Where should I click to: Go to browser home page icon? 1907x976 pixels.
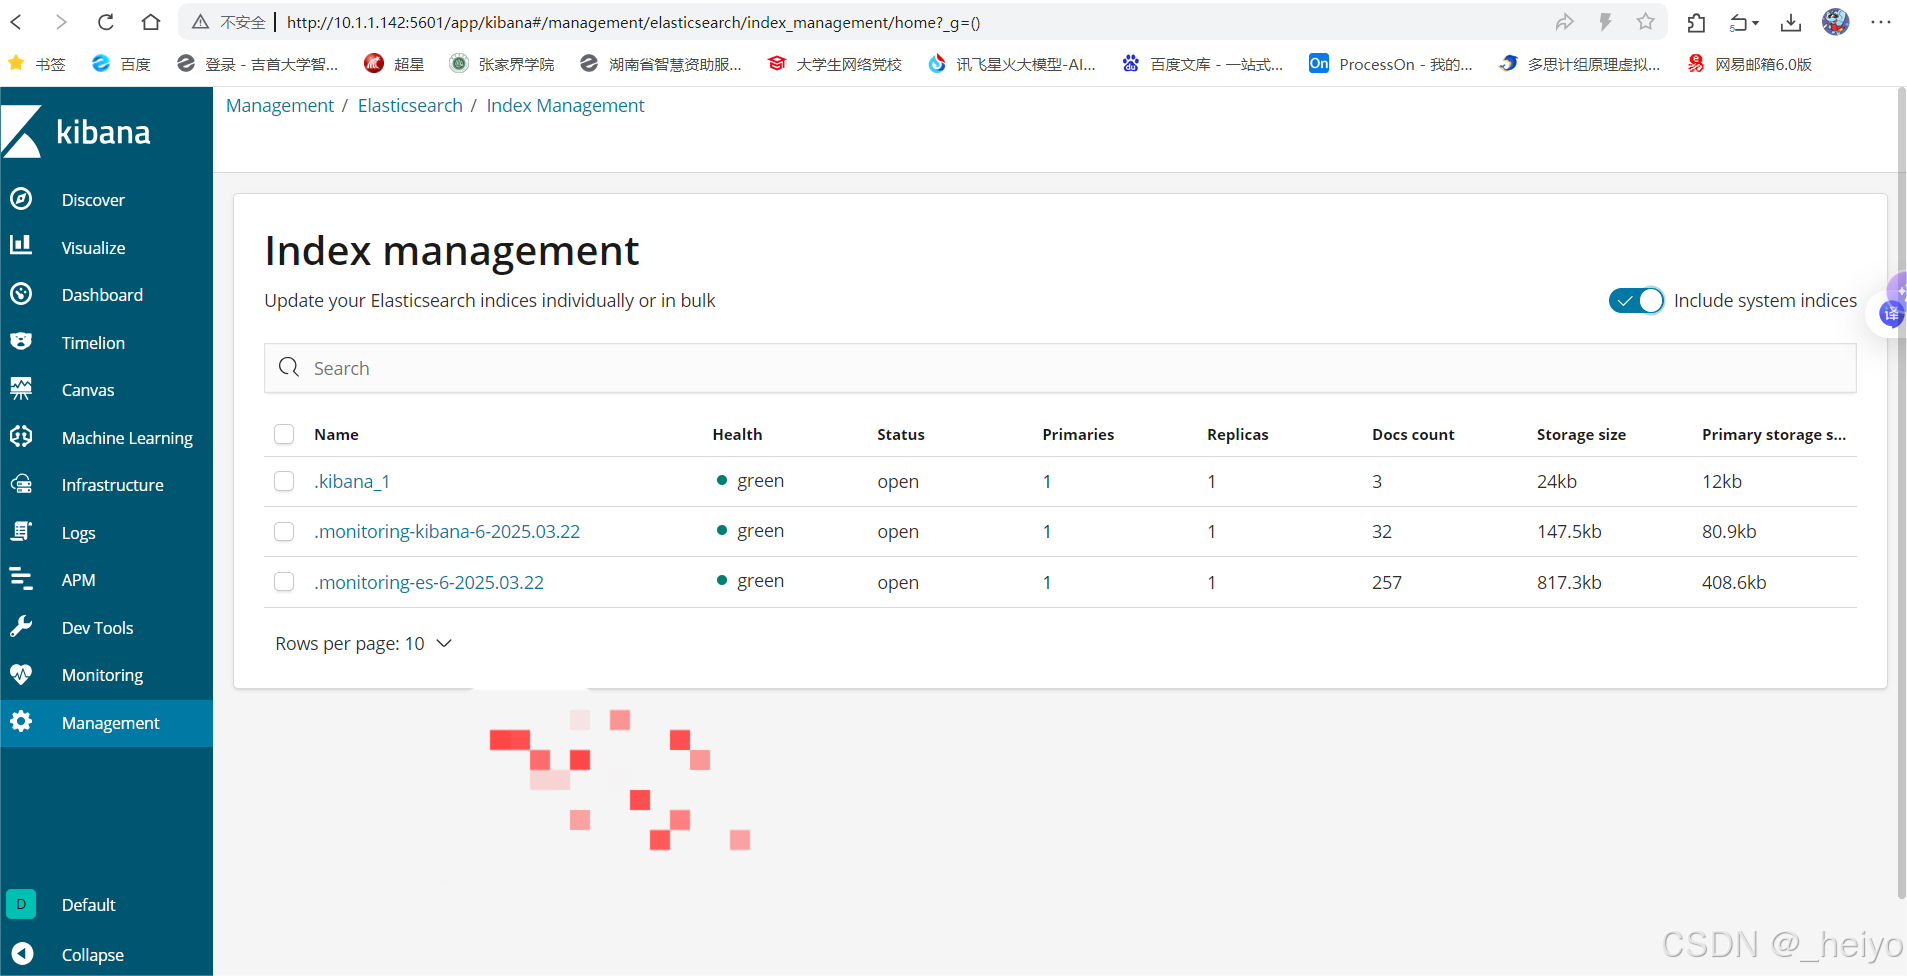pos(150,22)
